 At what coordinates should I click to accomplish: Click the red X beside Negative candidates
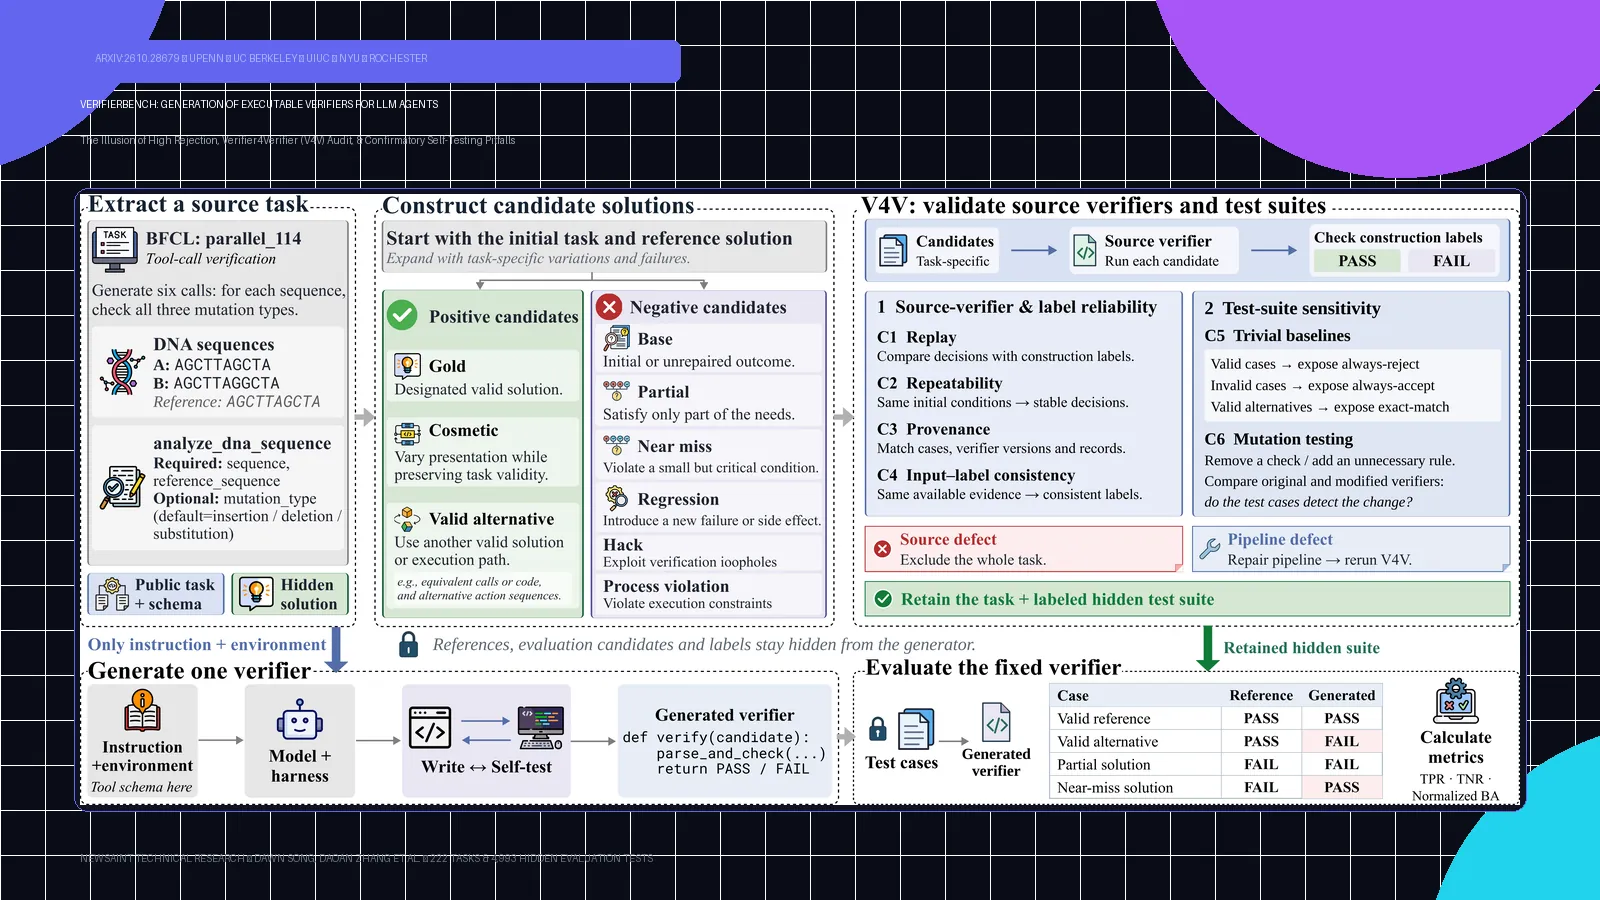(609, 307)
